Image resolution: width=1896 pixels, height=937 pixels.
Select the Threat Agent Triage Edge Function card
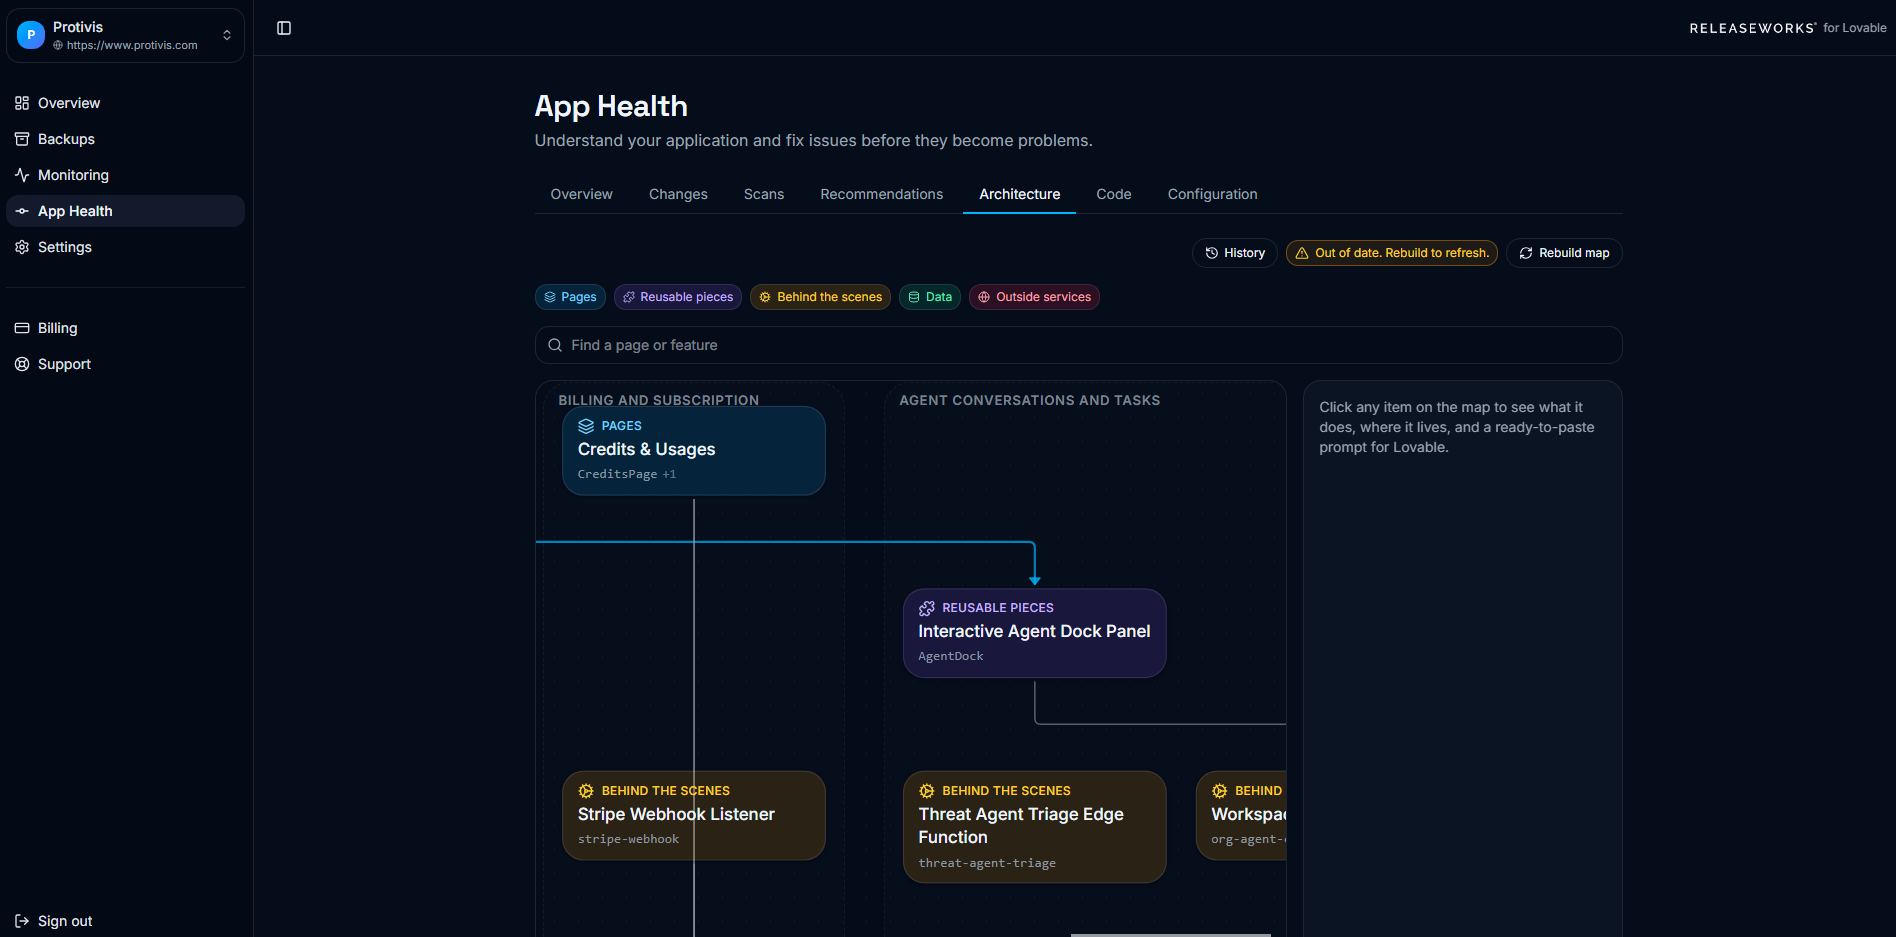click(x=1034, y=827)
